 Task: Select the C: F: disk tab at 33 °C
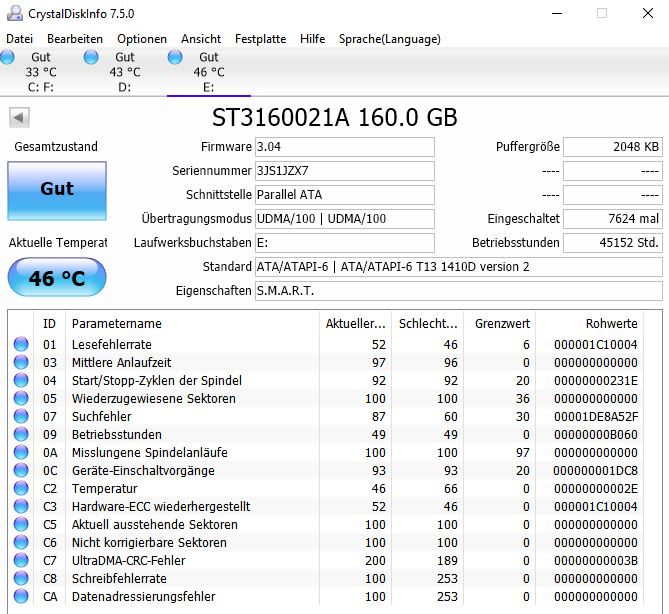coord(41,72)
